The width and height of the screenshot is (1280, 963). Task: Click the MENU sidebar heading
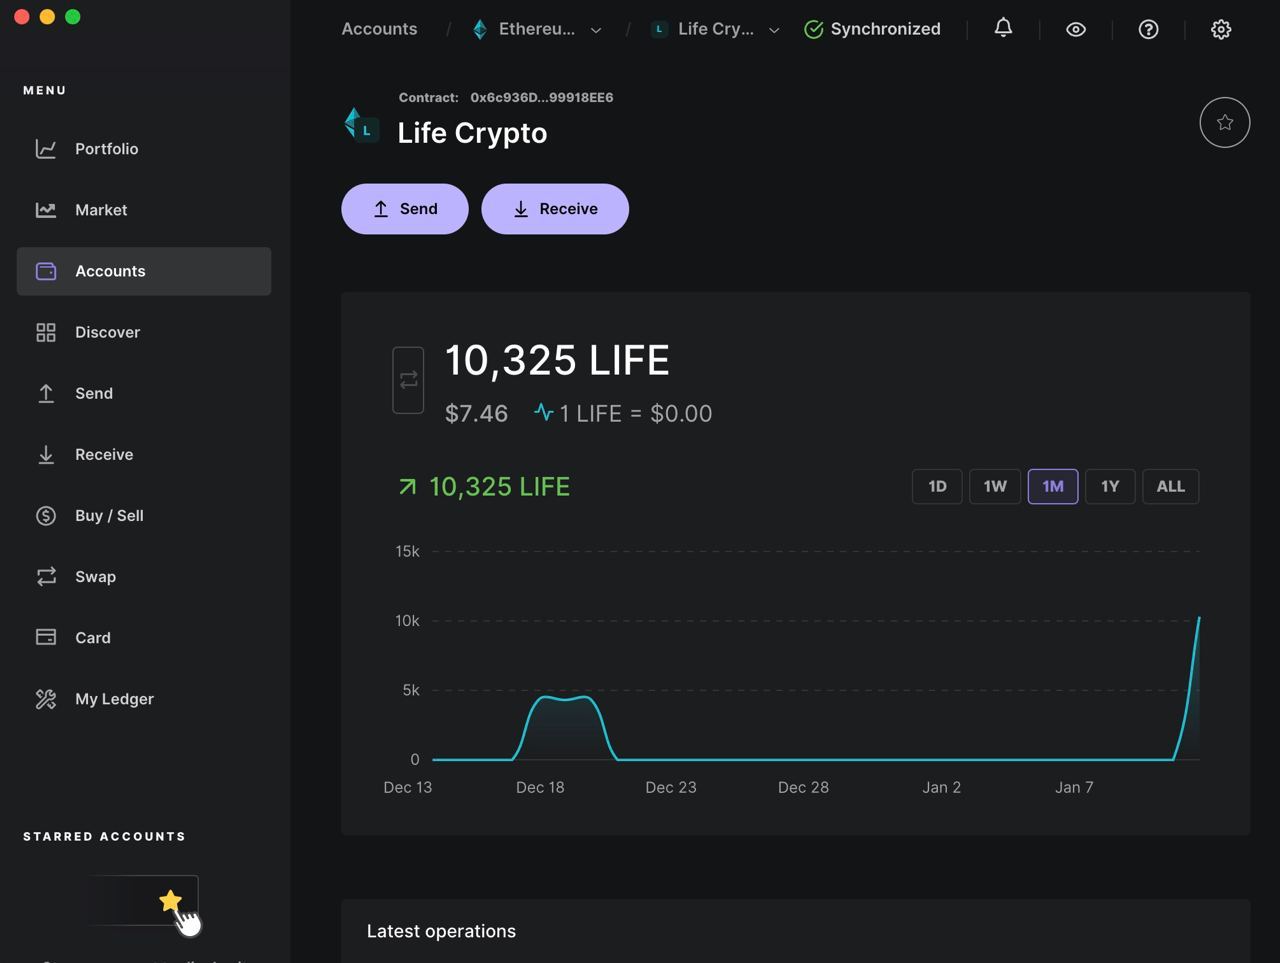[x=44, y=90]
